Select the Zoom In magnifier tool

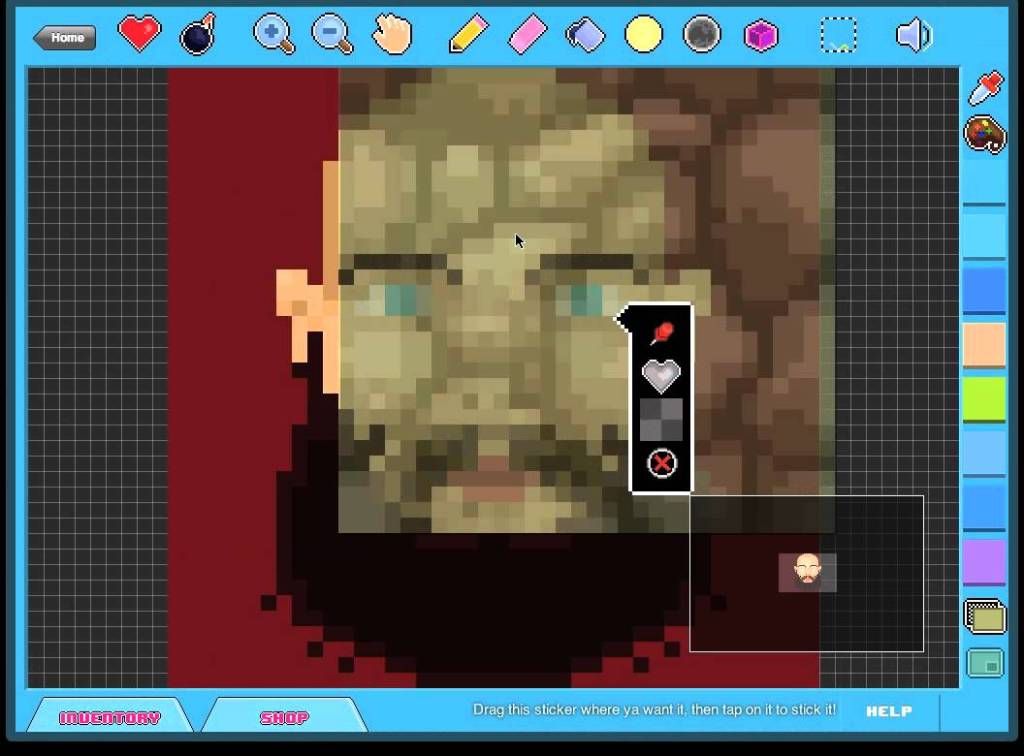(x=273, y=33)
